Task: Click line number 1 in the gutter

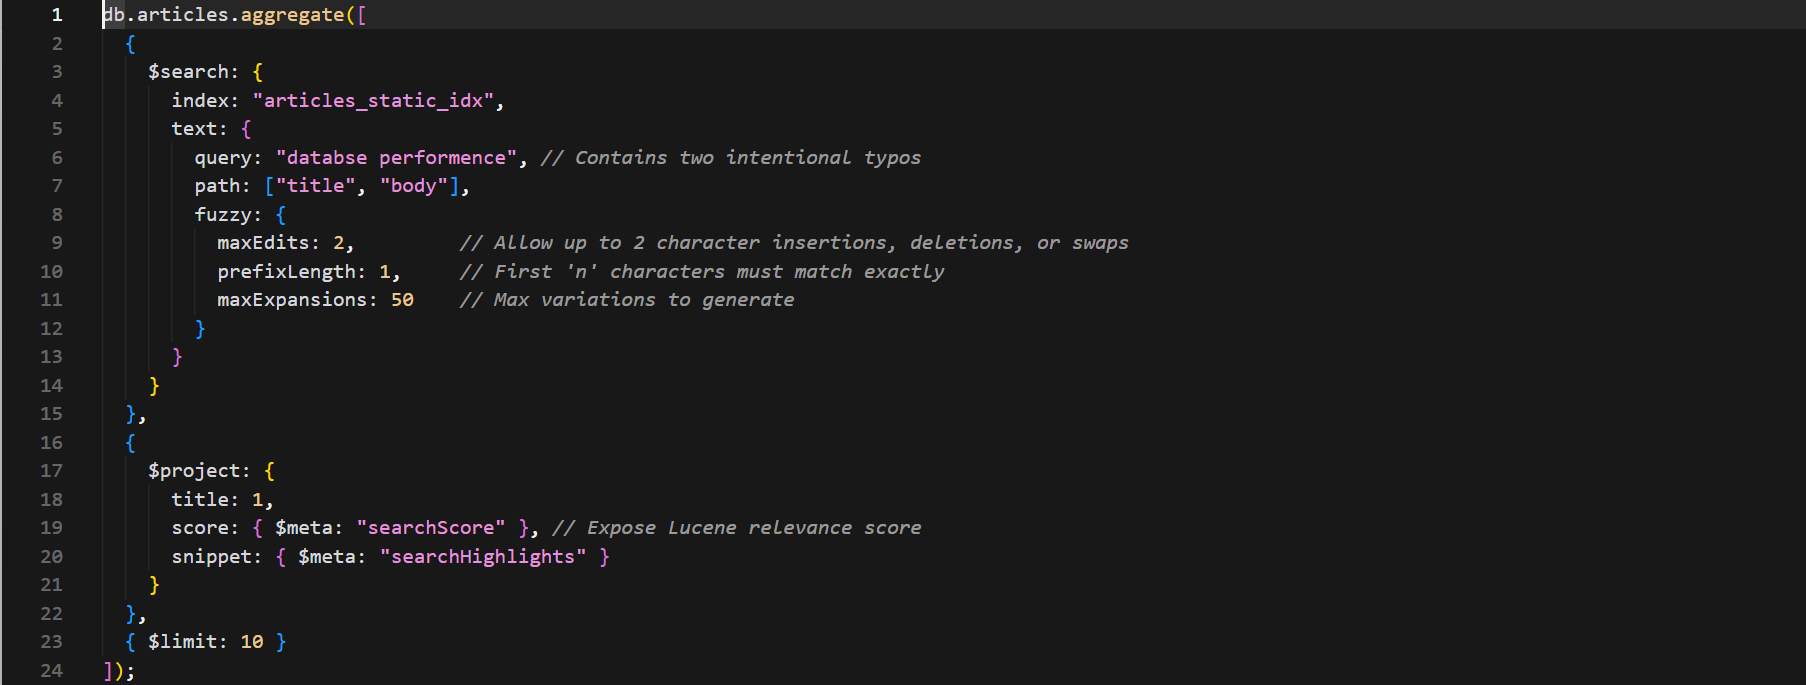Action: [57, 15]
